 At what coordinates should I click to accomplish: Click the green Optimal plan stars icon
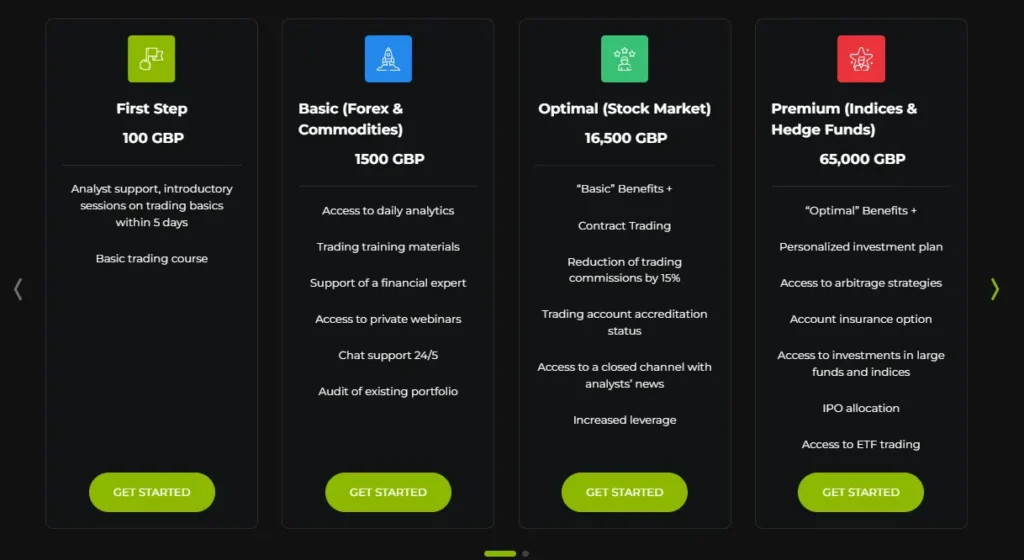(624, 59)
